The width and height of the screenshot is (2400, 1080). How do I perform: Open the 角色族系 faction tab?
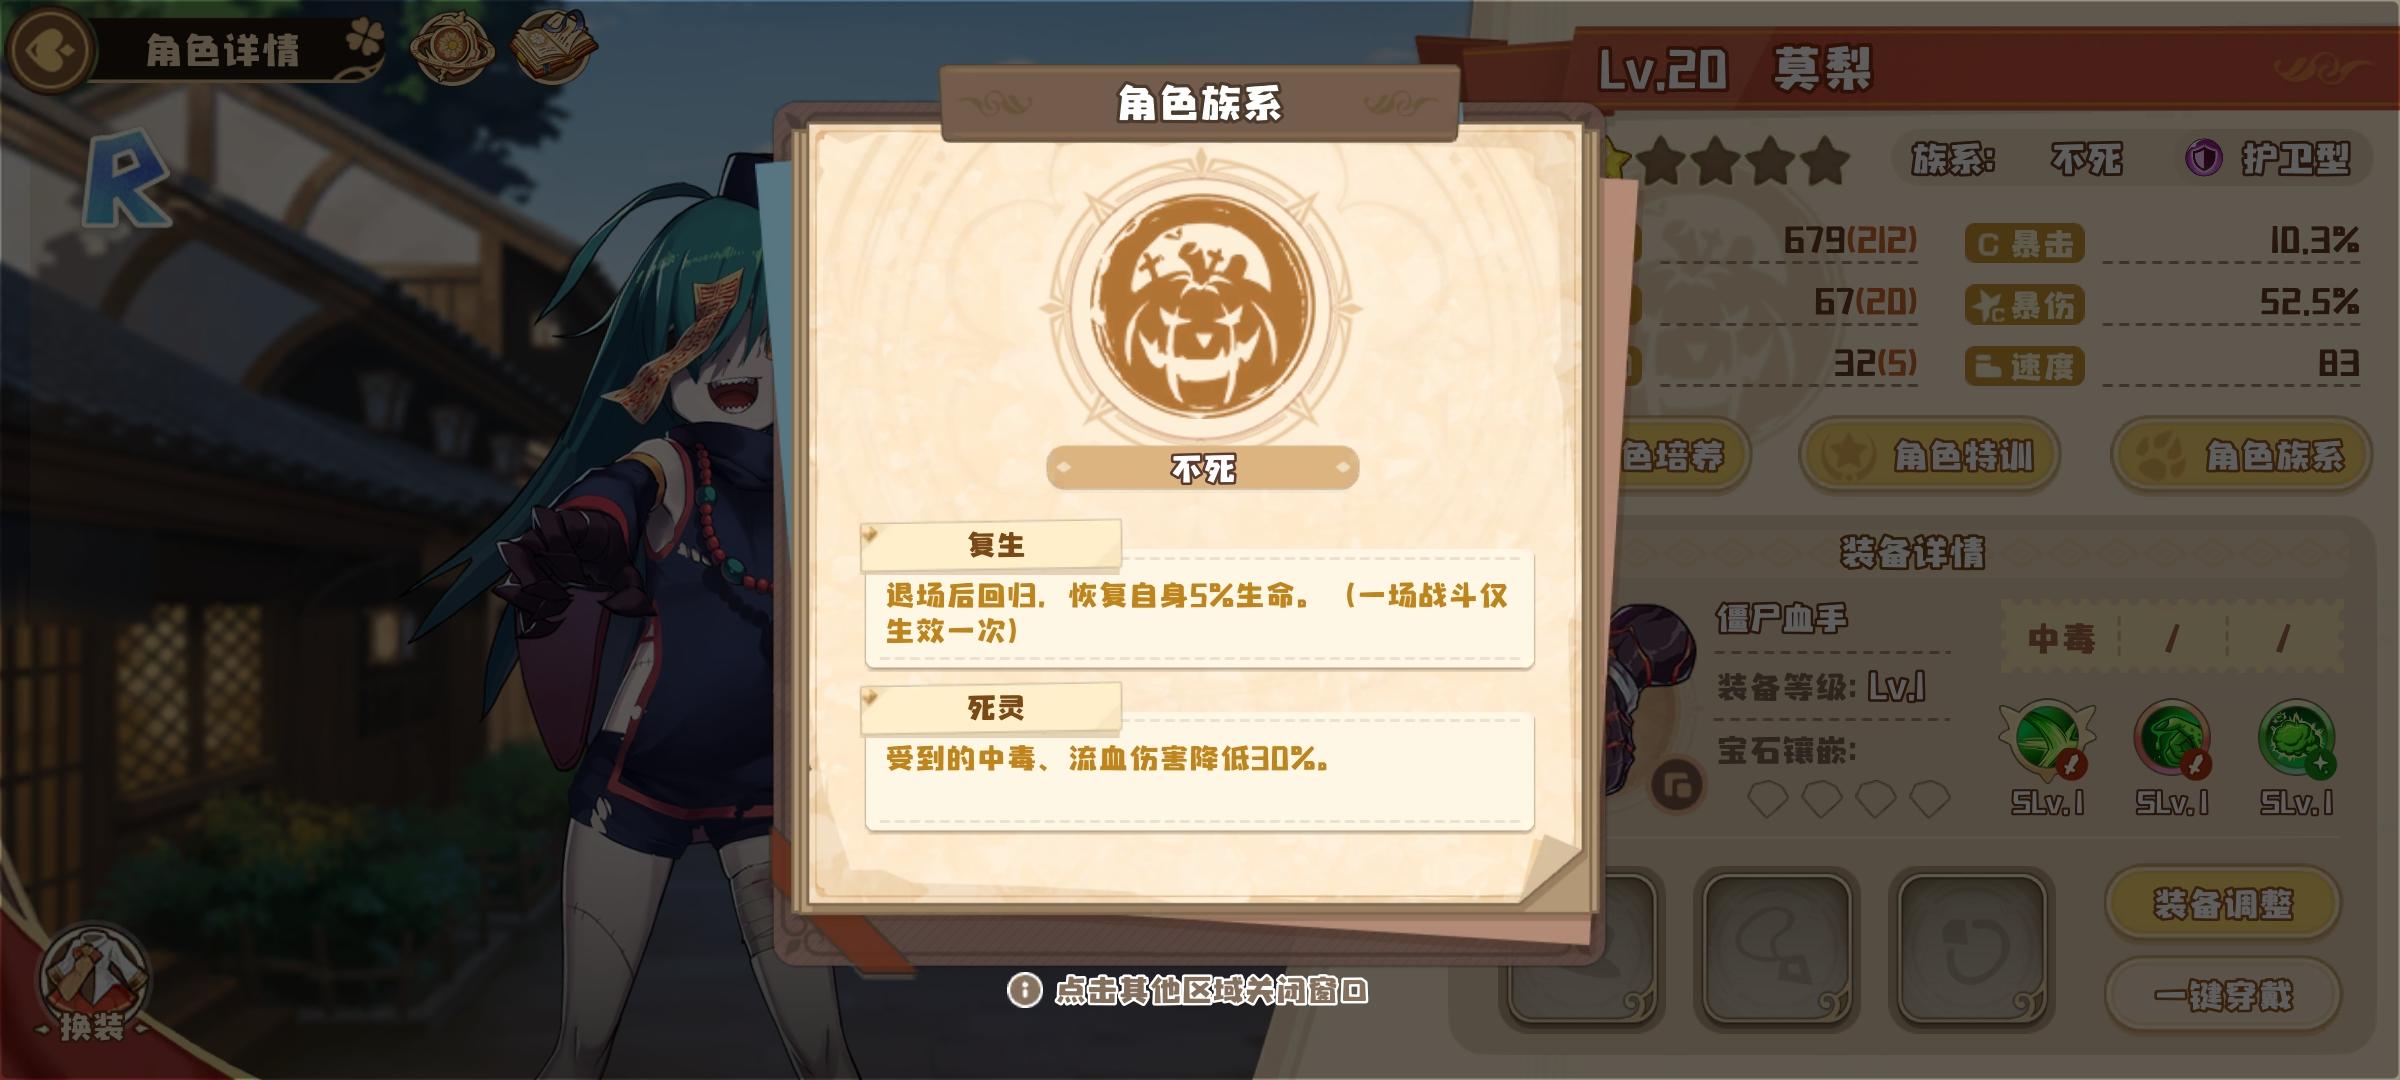point(2241,456)
